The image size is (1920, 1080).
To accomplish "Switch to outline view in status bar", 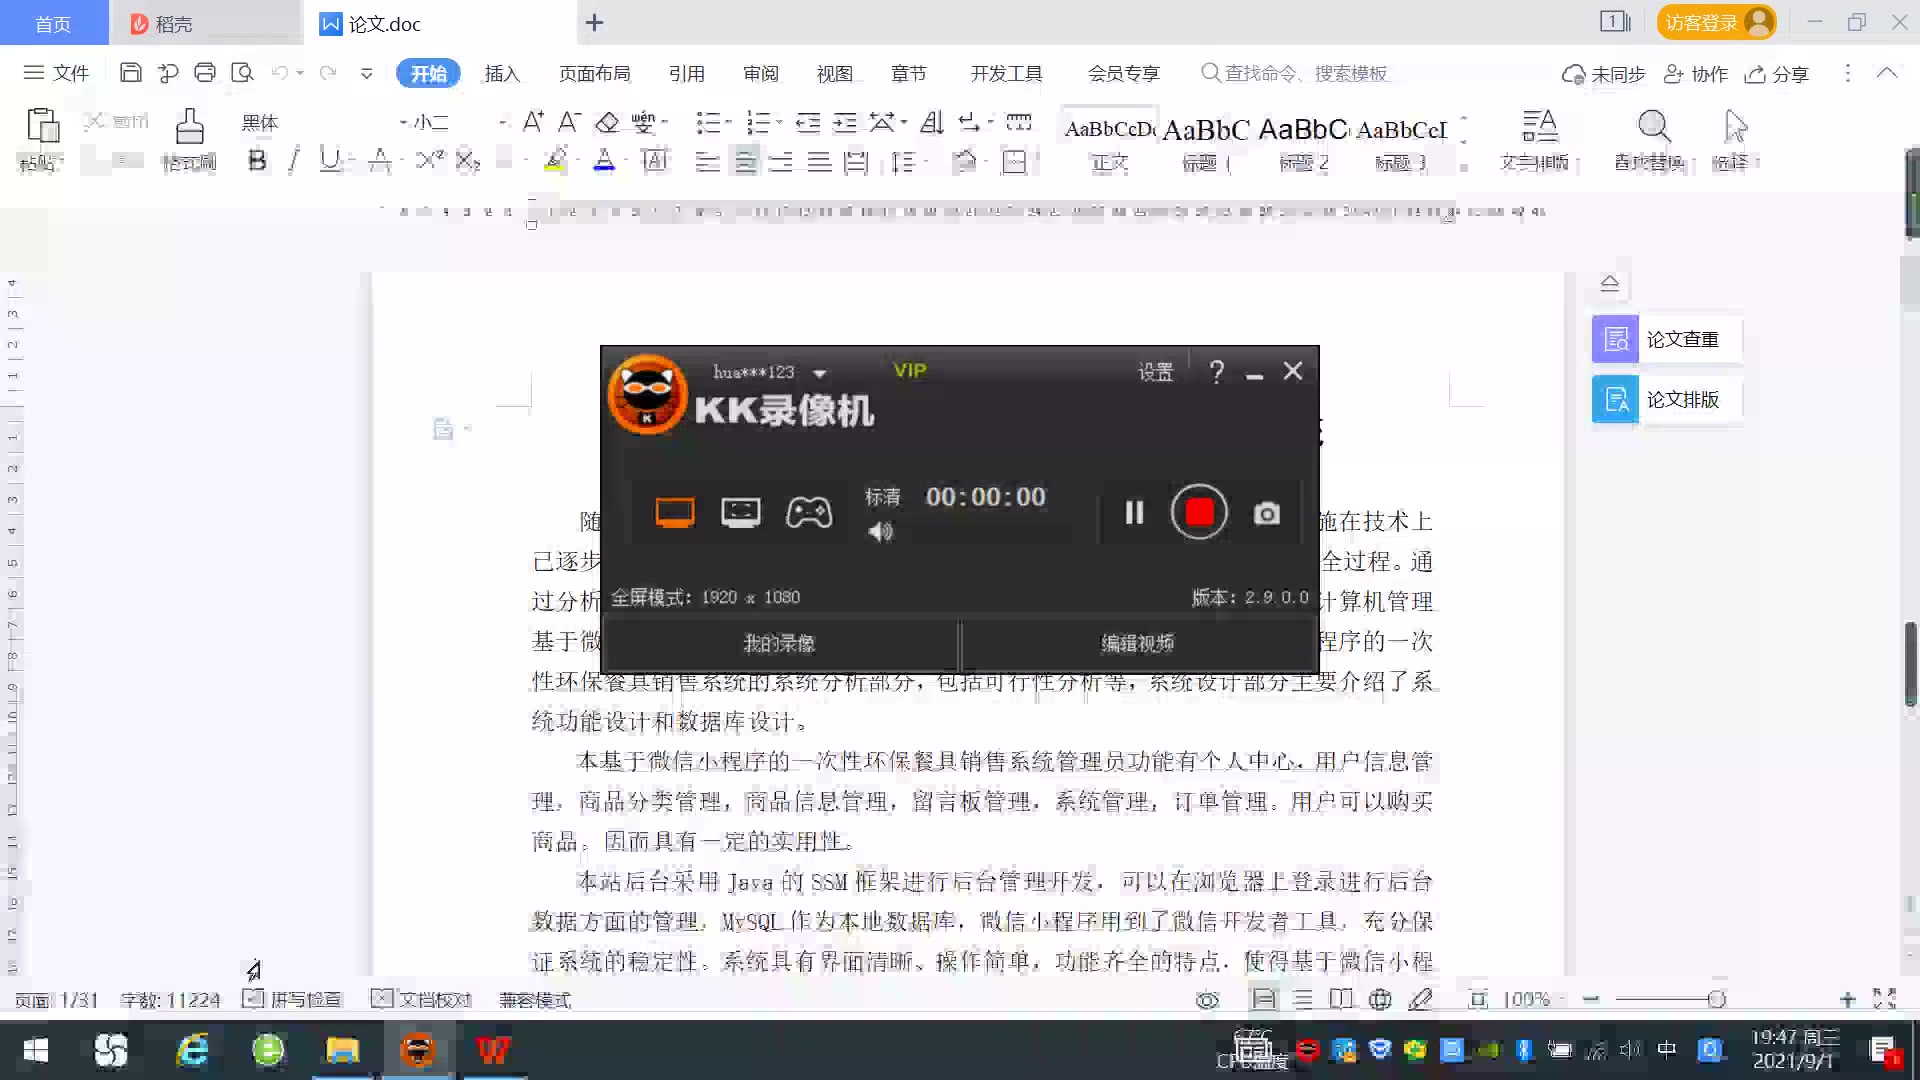I will click(x=1303, y=999).
